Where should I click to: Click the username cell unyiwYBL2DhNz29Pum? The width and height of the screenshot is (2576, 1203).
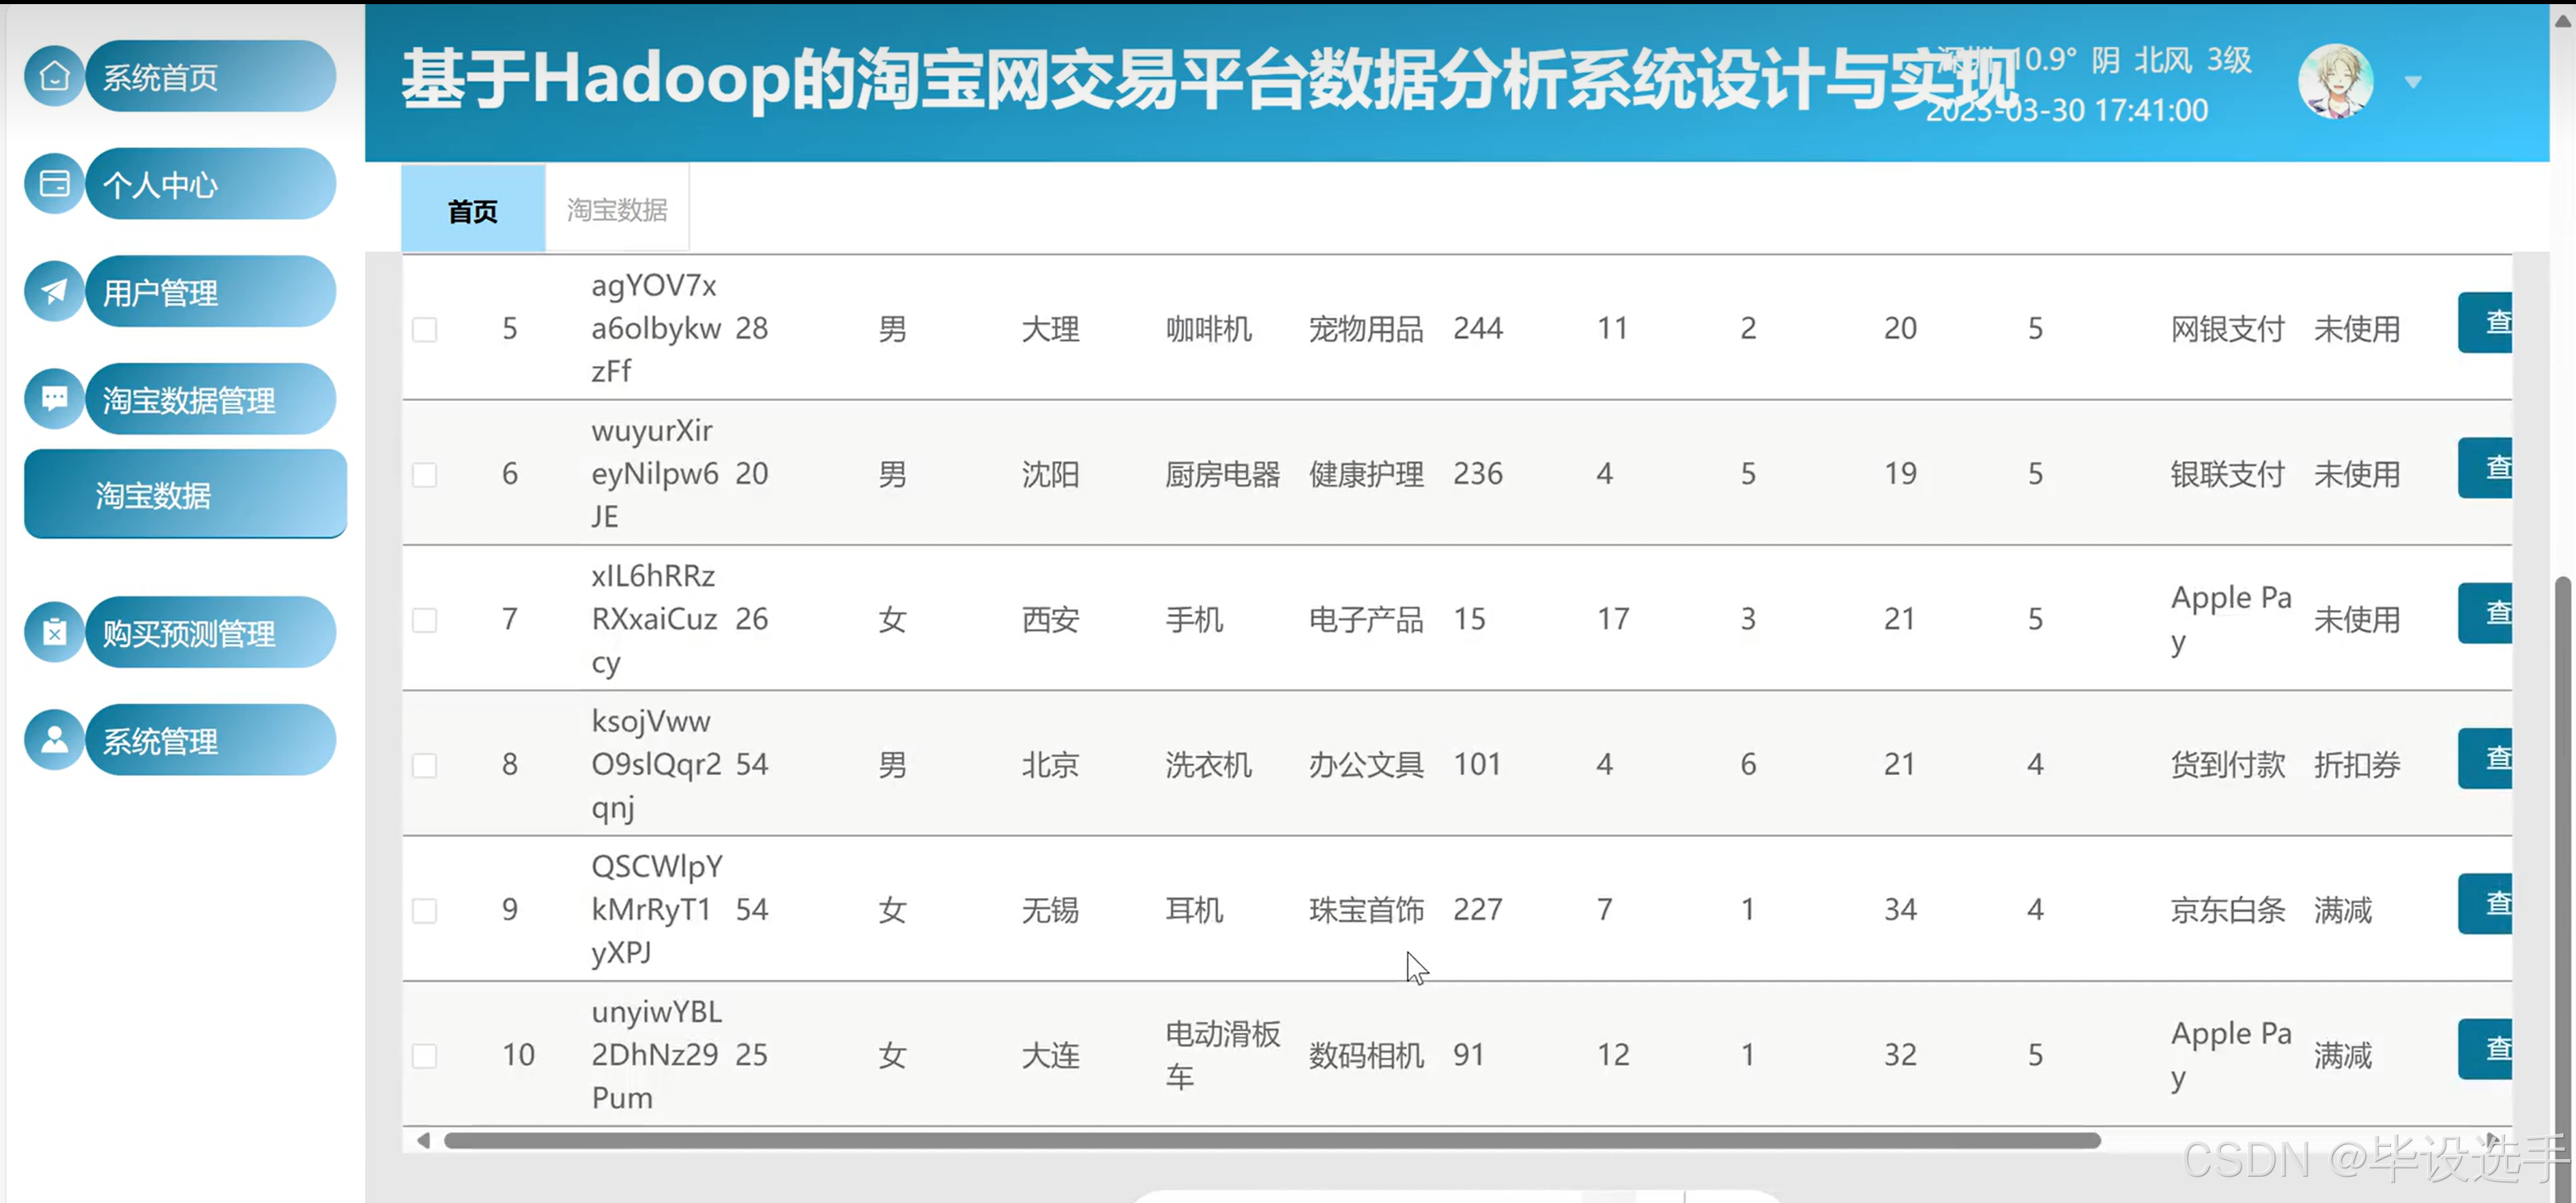pos(656,1054)
